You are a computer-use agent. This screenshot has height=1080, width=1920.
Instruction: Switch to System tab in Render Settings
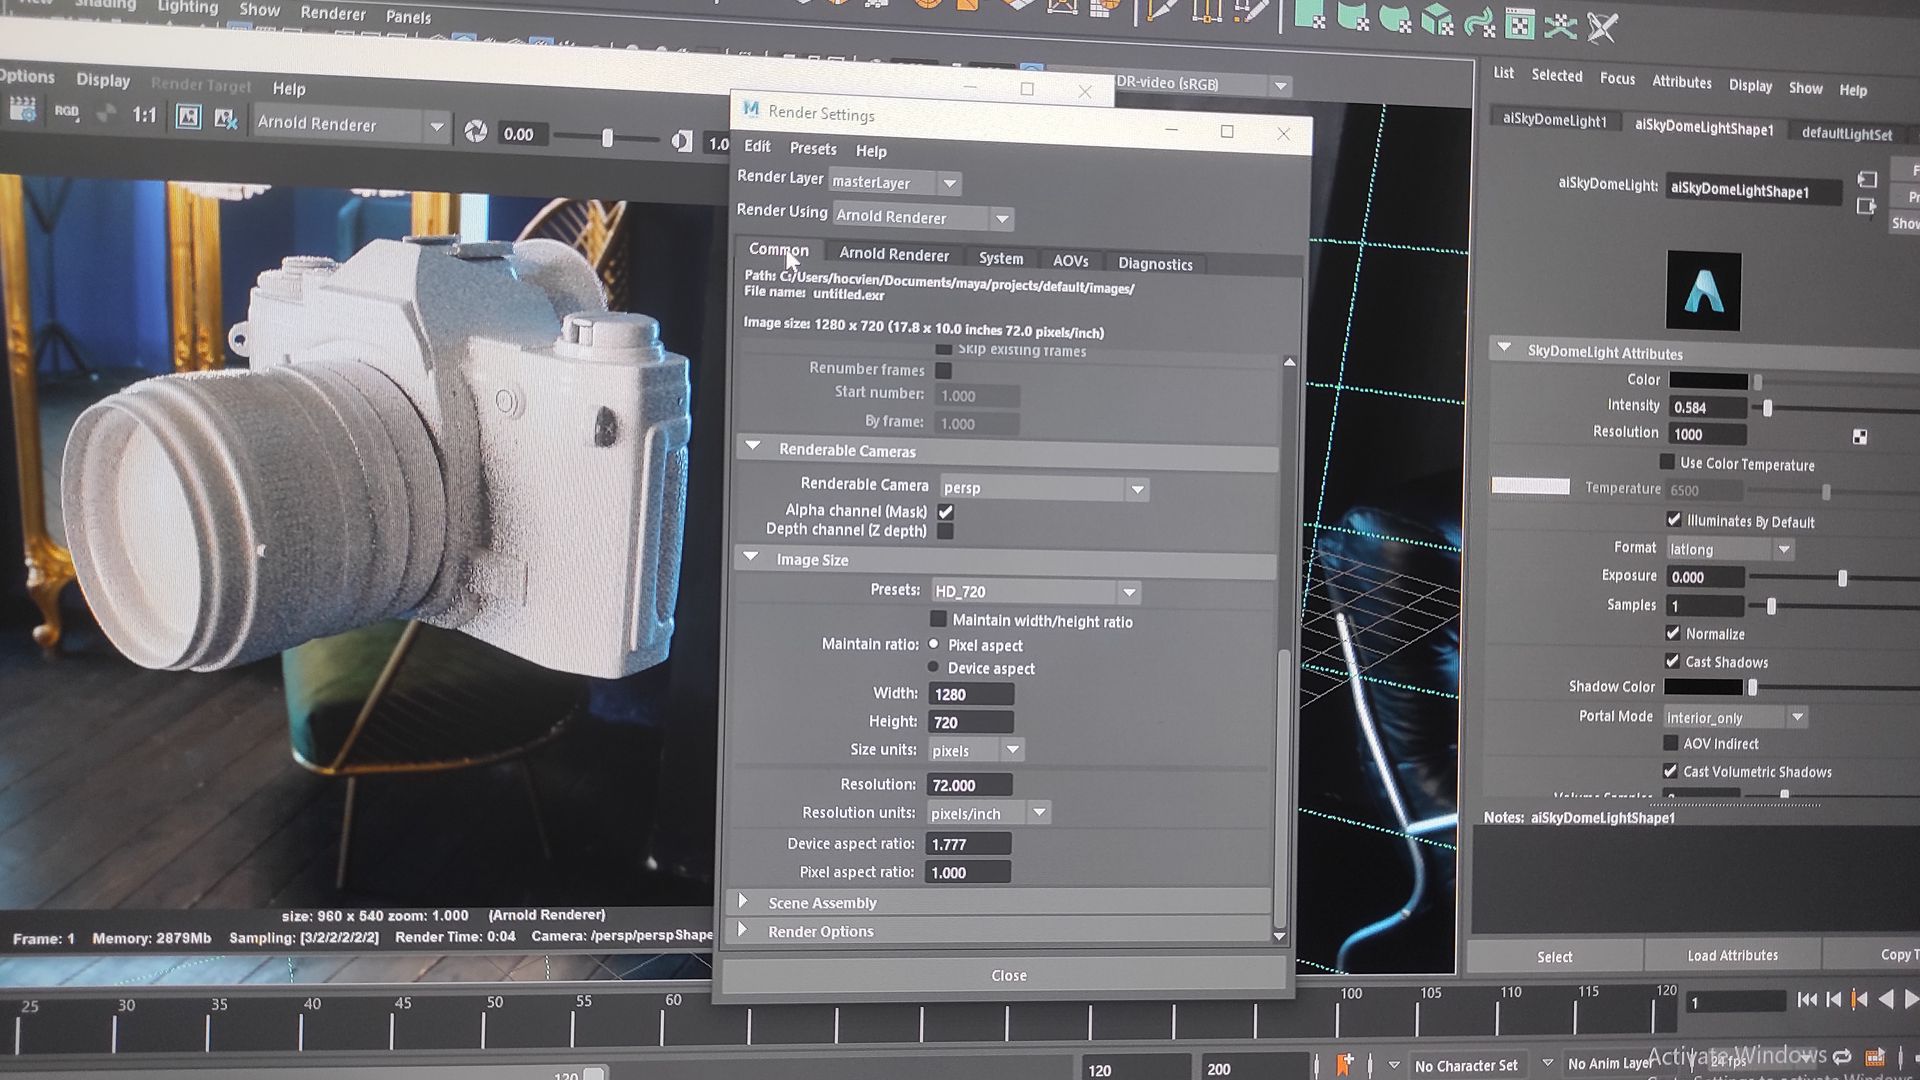point(1000,258)
